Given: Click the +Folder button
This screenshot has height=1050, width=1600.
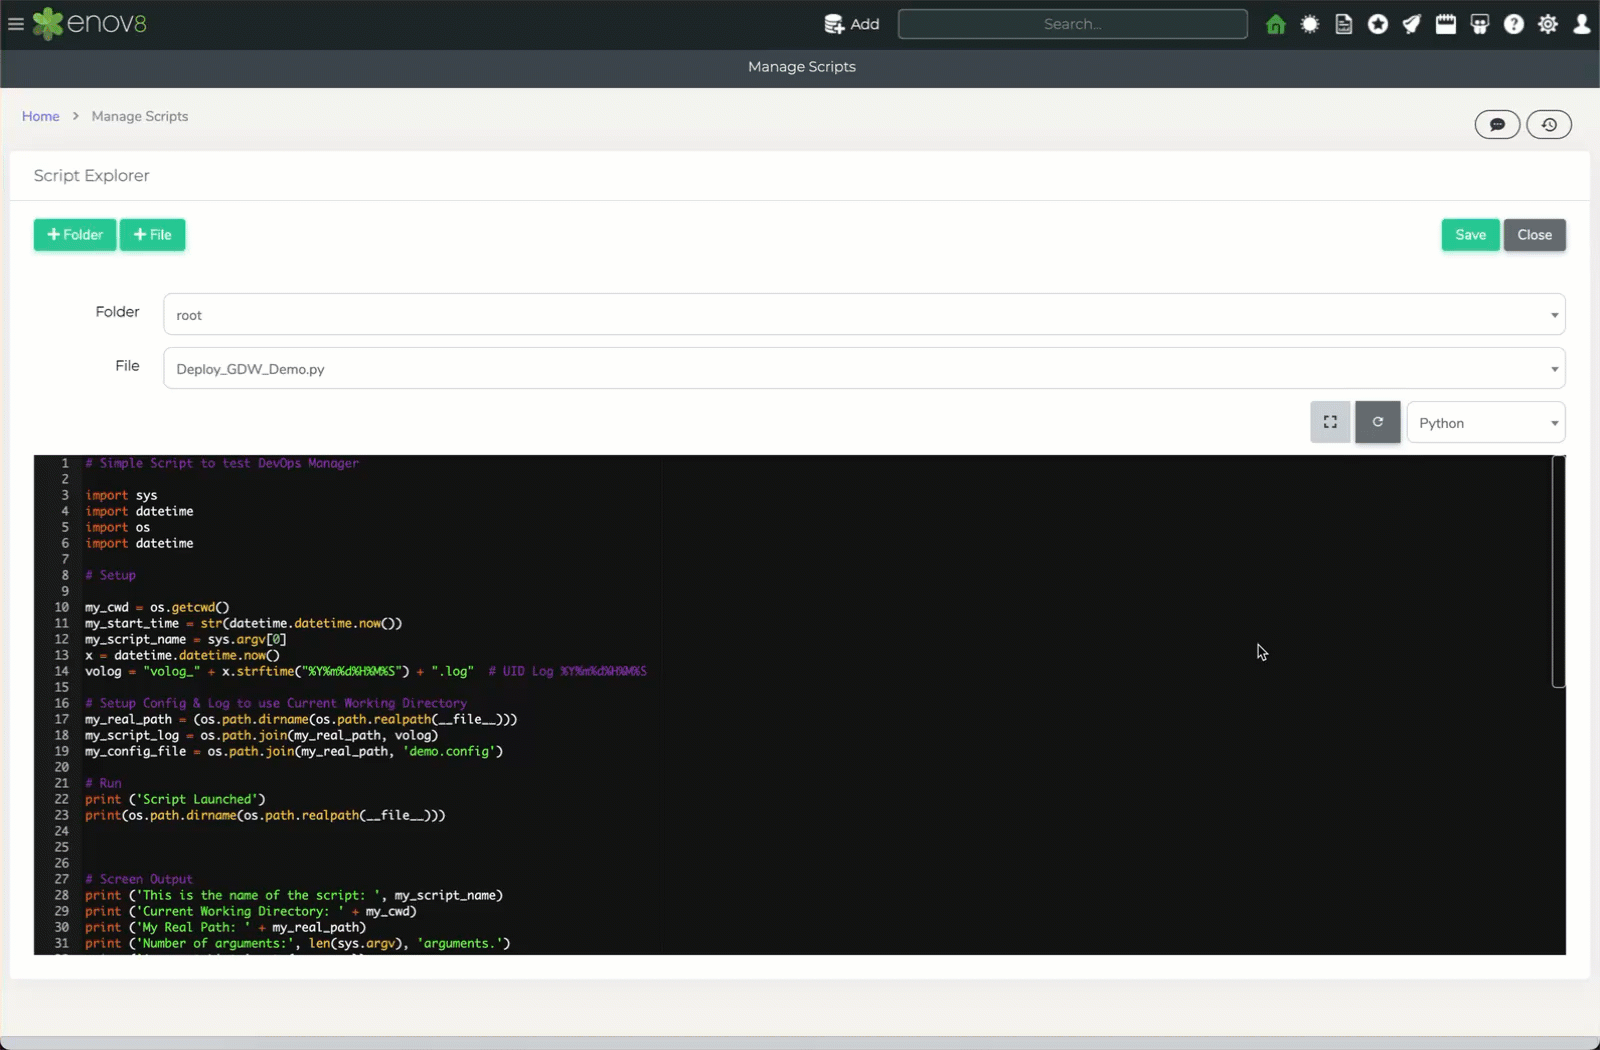Looking at the screenshot, I should pyautogui.click(x=75, y=235).
